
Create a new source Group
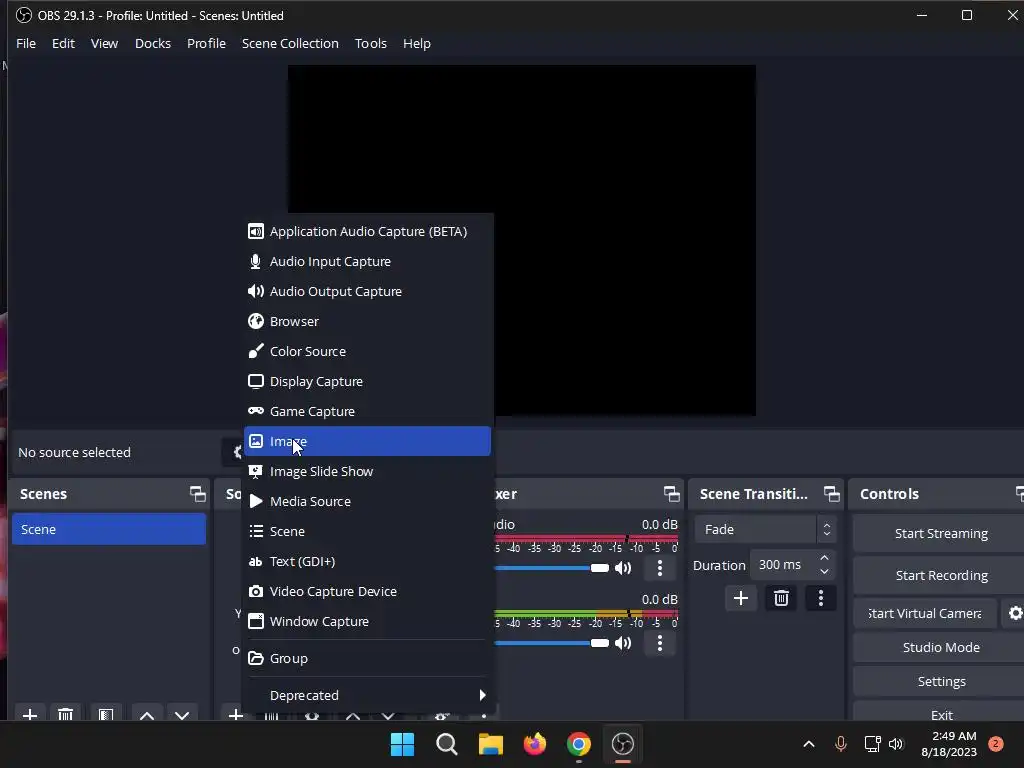(x=367, y=658)
